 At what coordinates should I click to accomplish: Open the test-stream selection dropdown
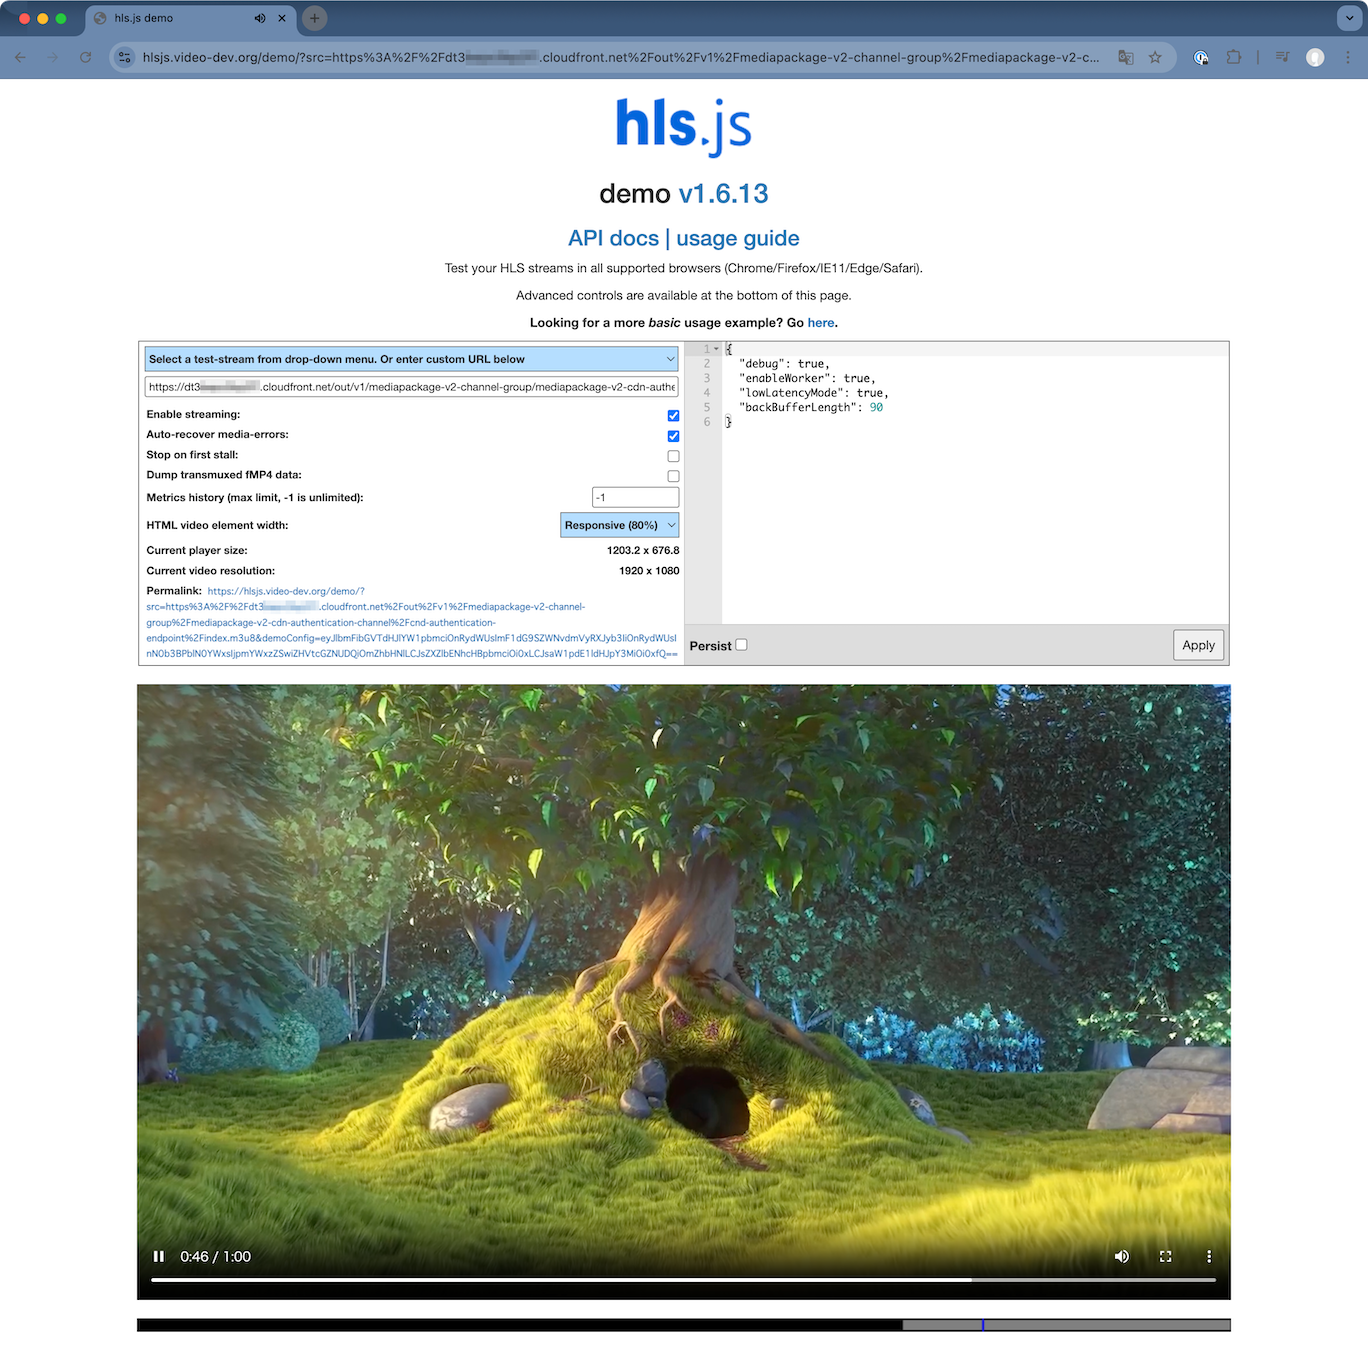pyautogui.click(x=412, y=359)
